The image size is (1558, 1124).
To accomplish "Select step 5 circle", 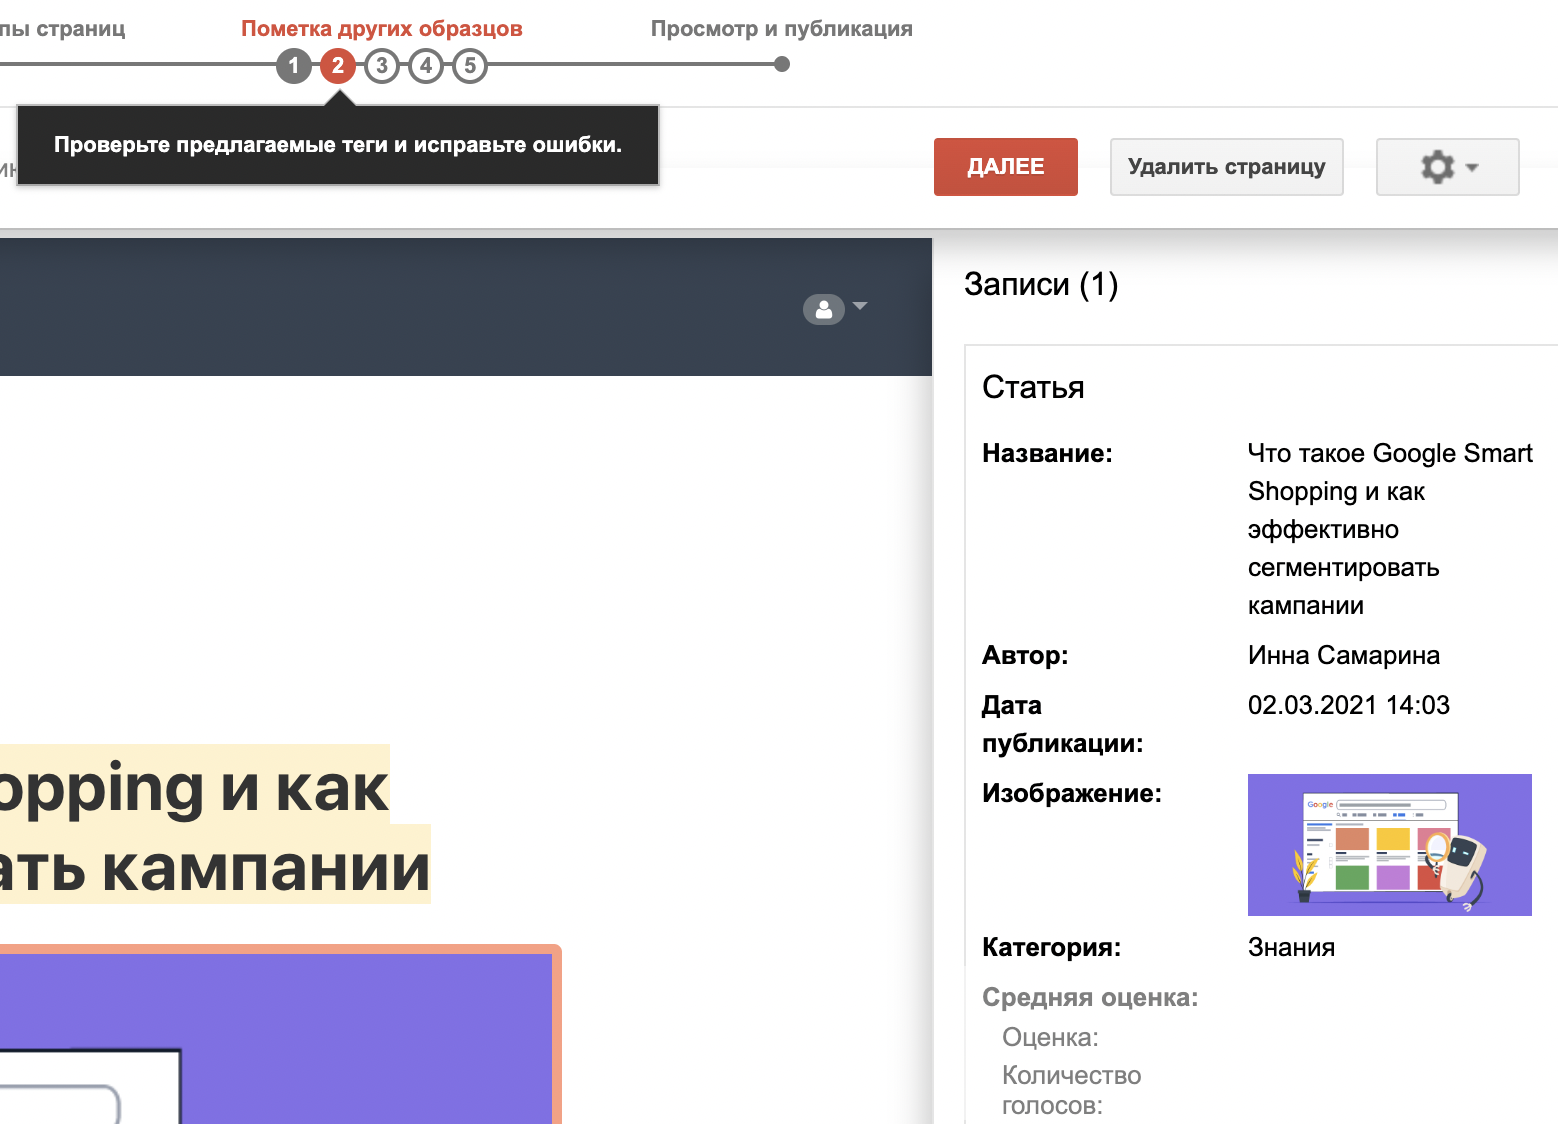I will point(470,66).
